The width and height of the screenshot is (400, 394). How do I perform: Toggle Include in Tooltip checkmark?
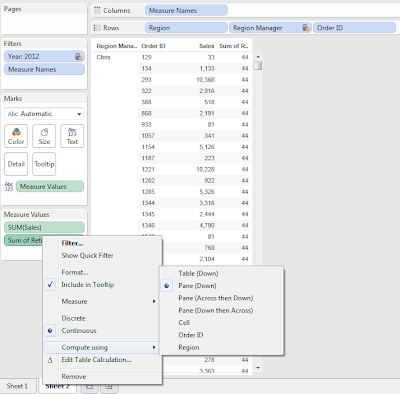click(x=50, y=285)
